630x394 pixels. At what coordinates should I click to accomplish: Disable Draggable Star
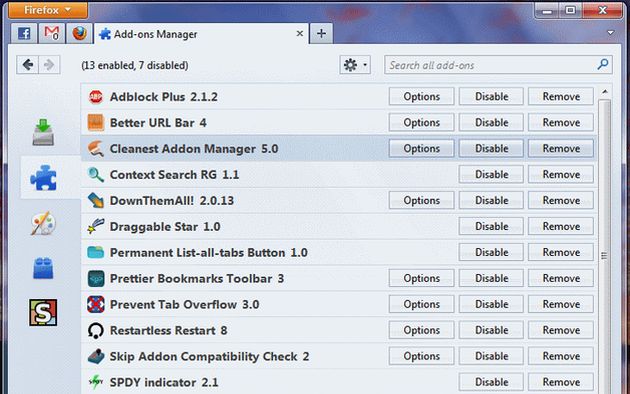pyautogui.click(x=491, y=227)
